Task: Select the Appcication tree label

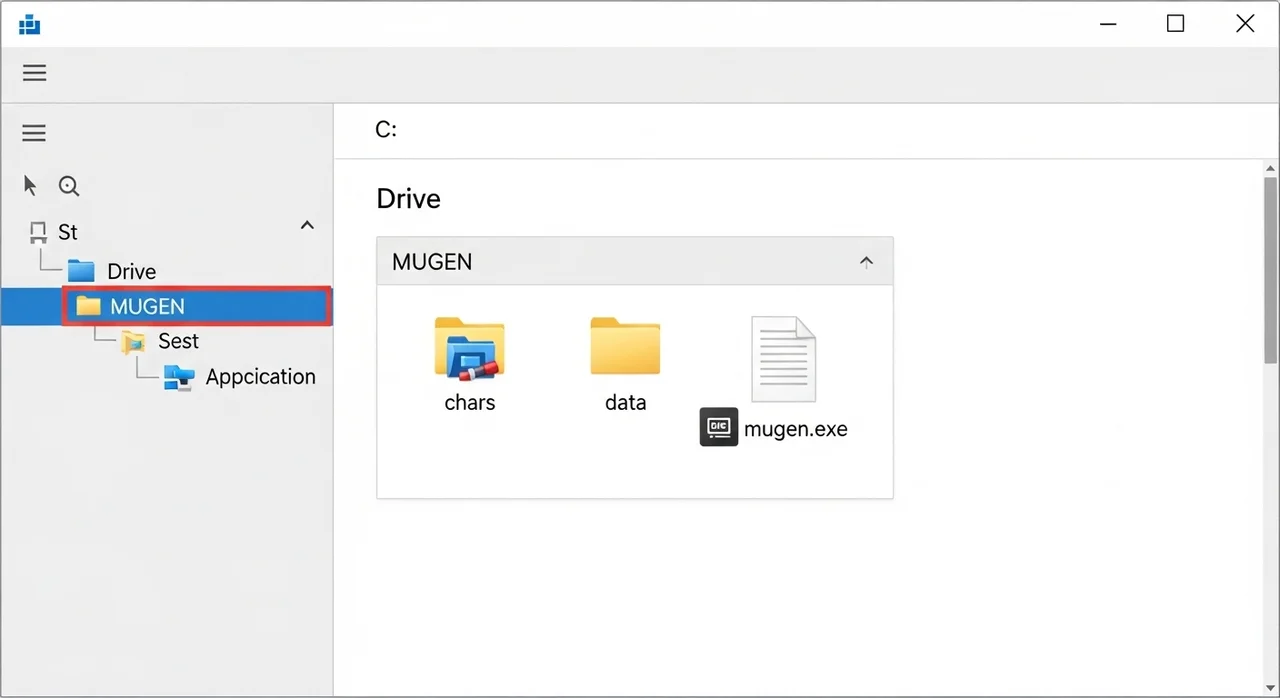Action: point(261,377)
